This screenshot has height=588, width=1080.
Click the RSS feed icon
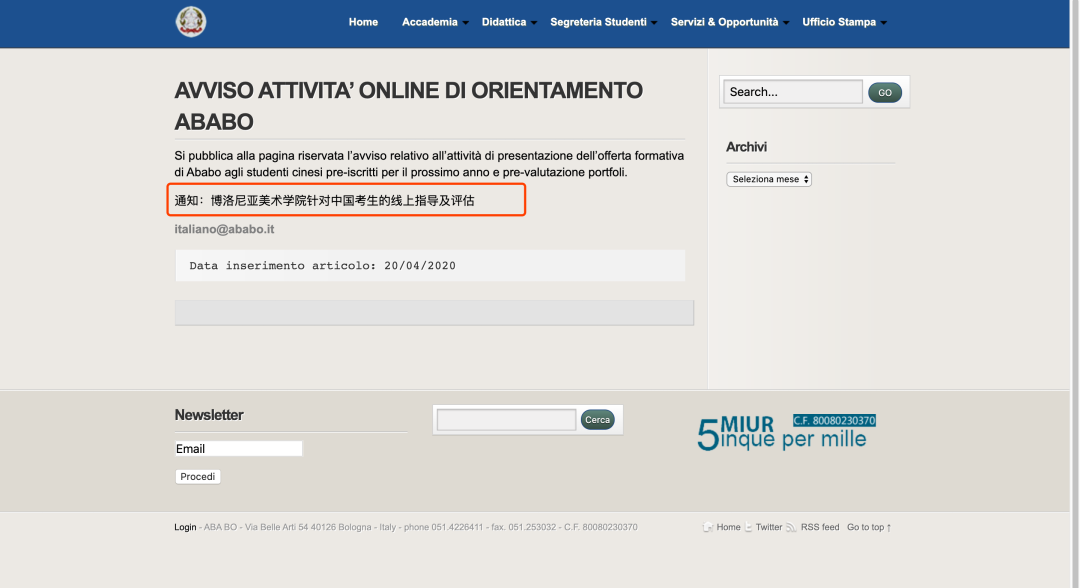click(791, 527)
